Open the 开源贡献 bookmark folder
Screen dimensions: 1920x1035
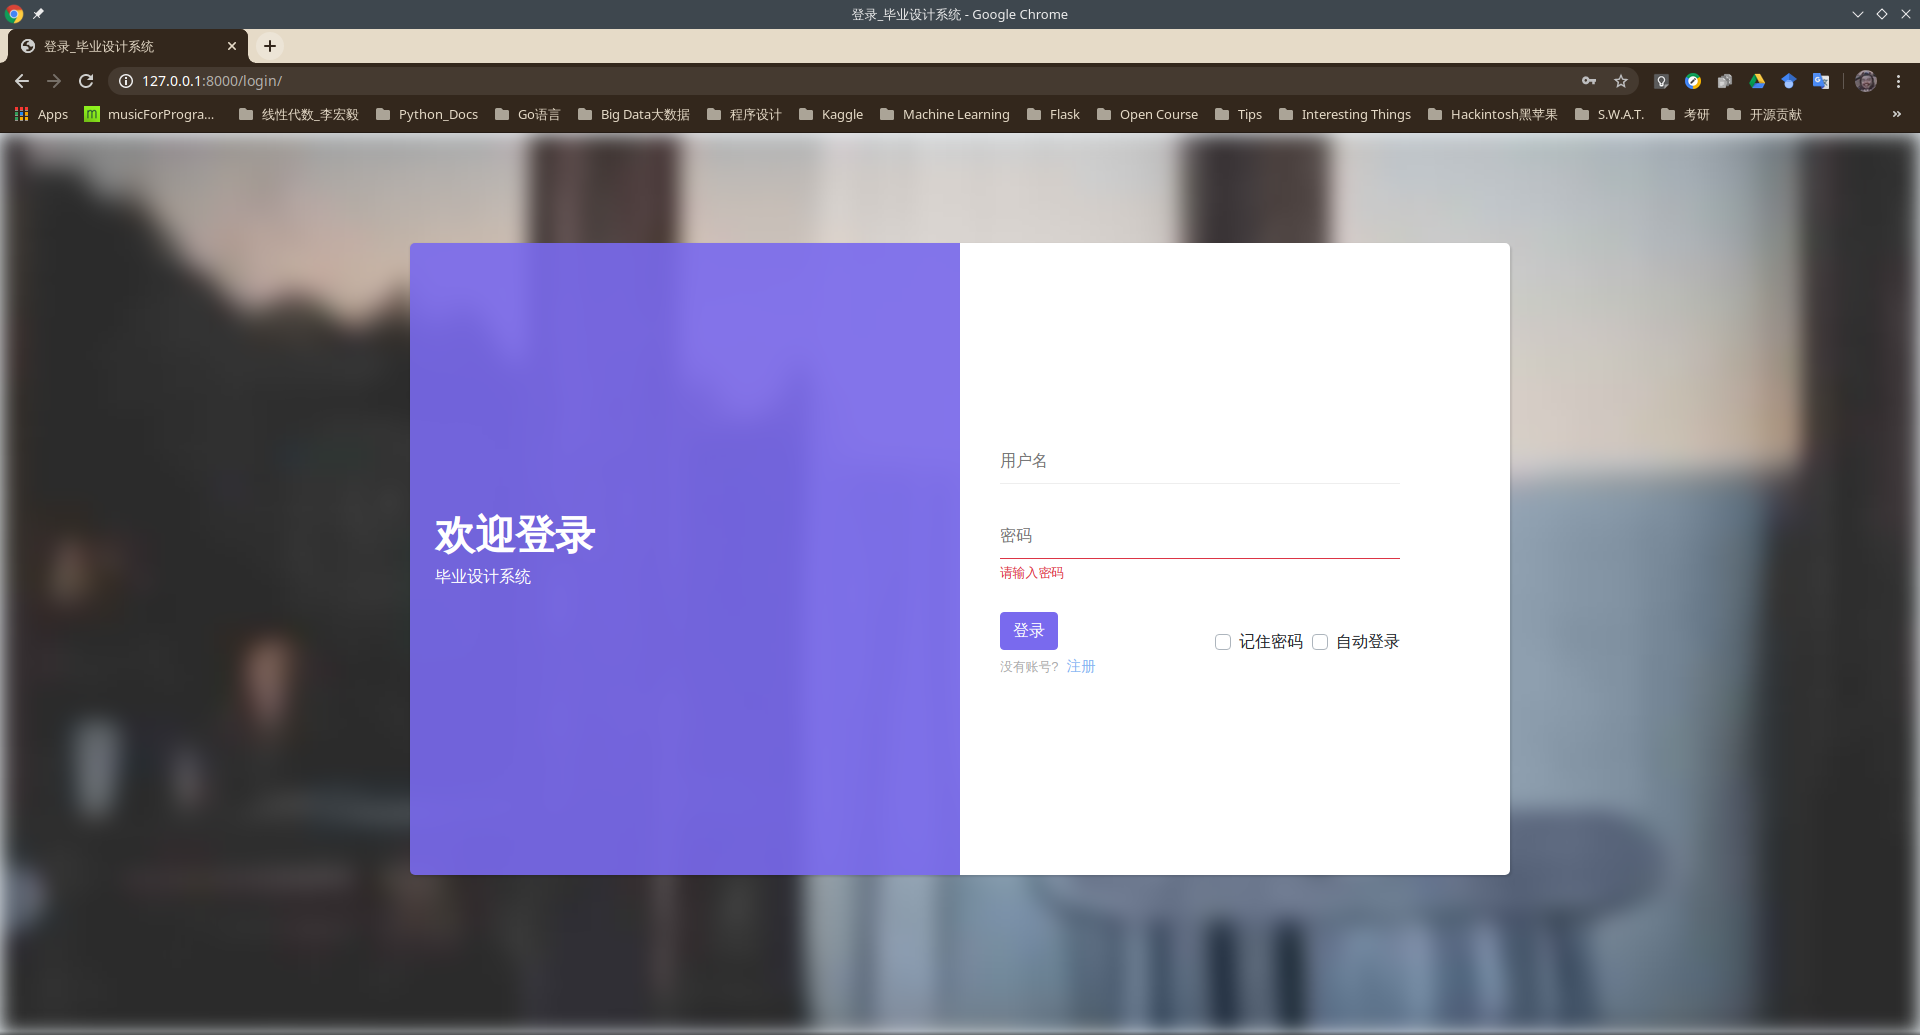tap(1764, 114)
